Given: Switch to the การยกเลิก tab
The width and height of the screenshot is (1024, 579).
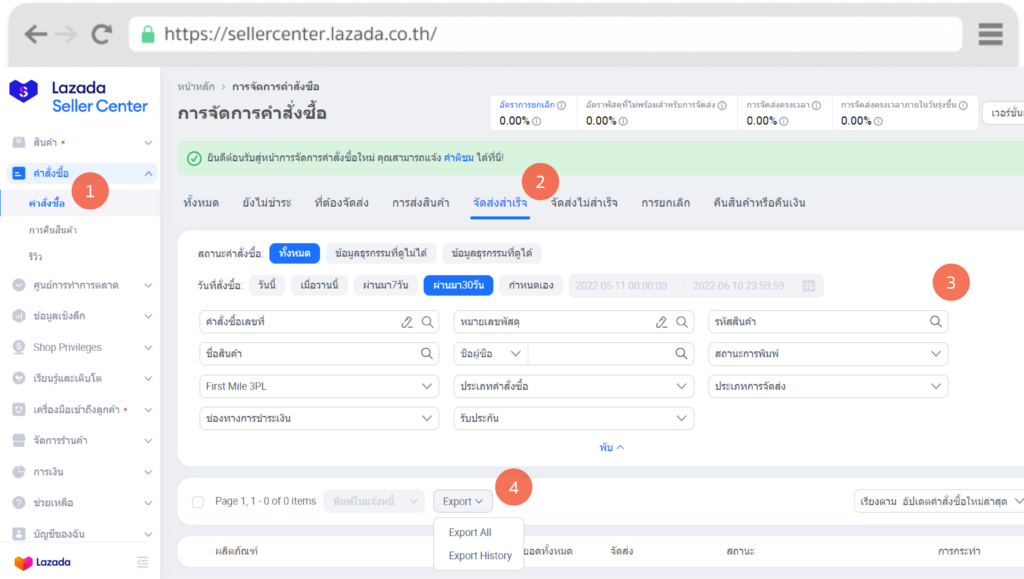Looking at the screenshot, I should (665, 203).
